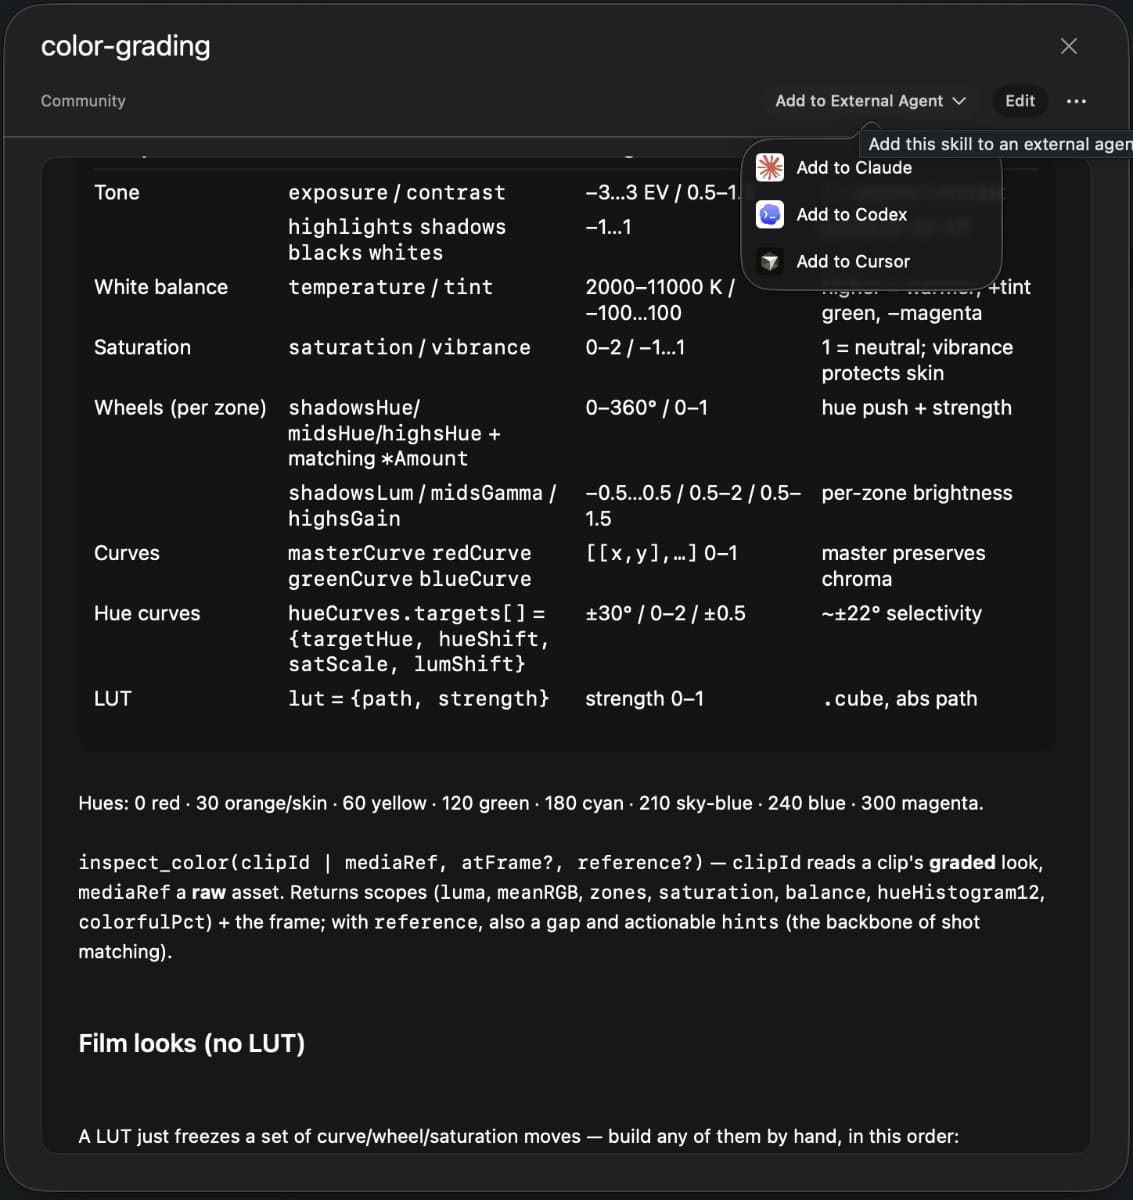Click the LUT row label

click(x=113, y=699)
